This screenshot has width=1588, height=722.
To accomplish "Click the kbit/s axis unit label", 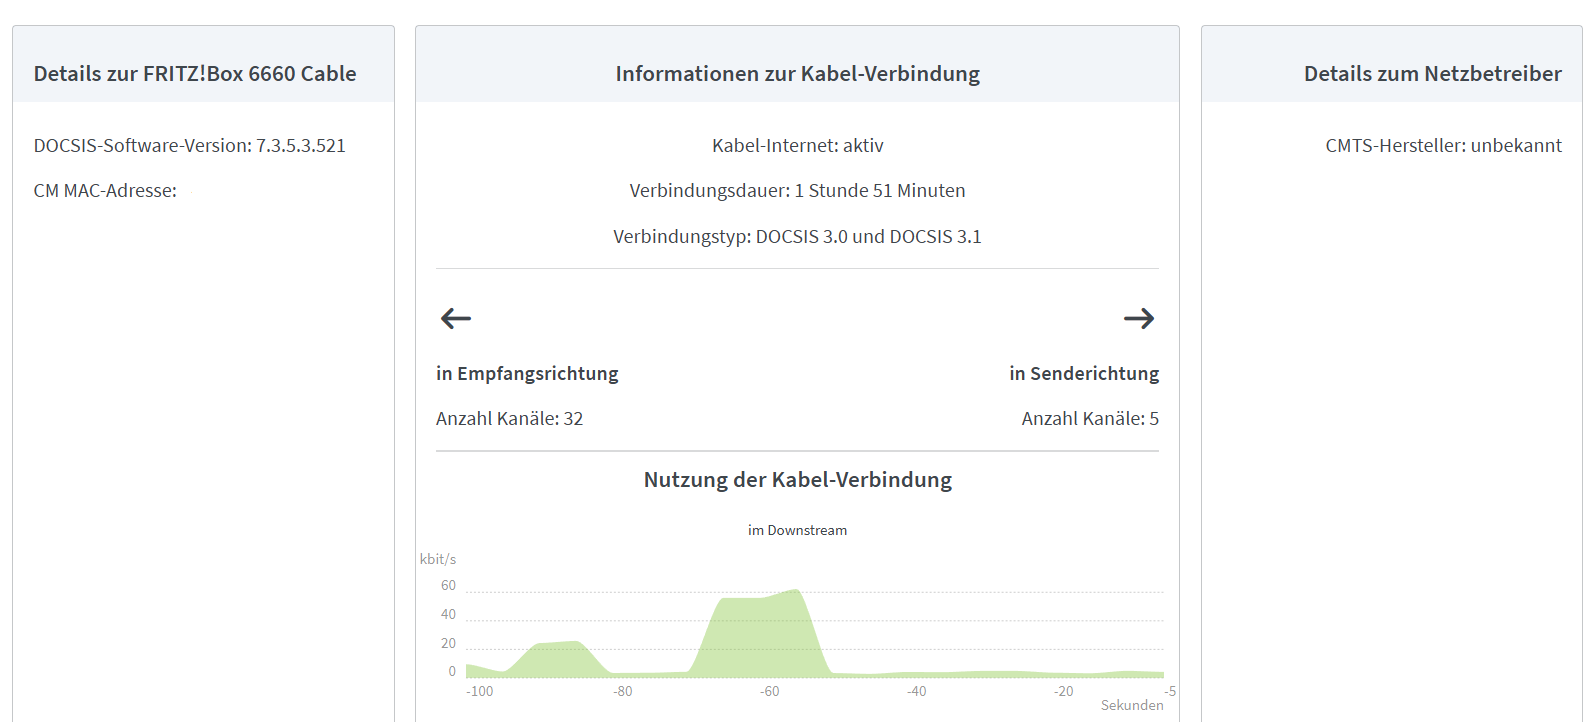I will (438, 559).
